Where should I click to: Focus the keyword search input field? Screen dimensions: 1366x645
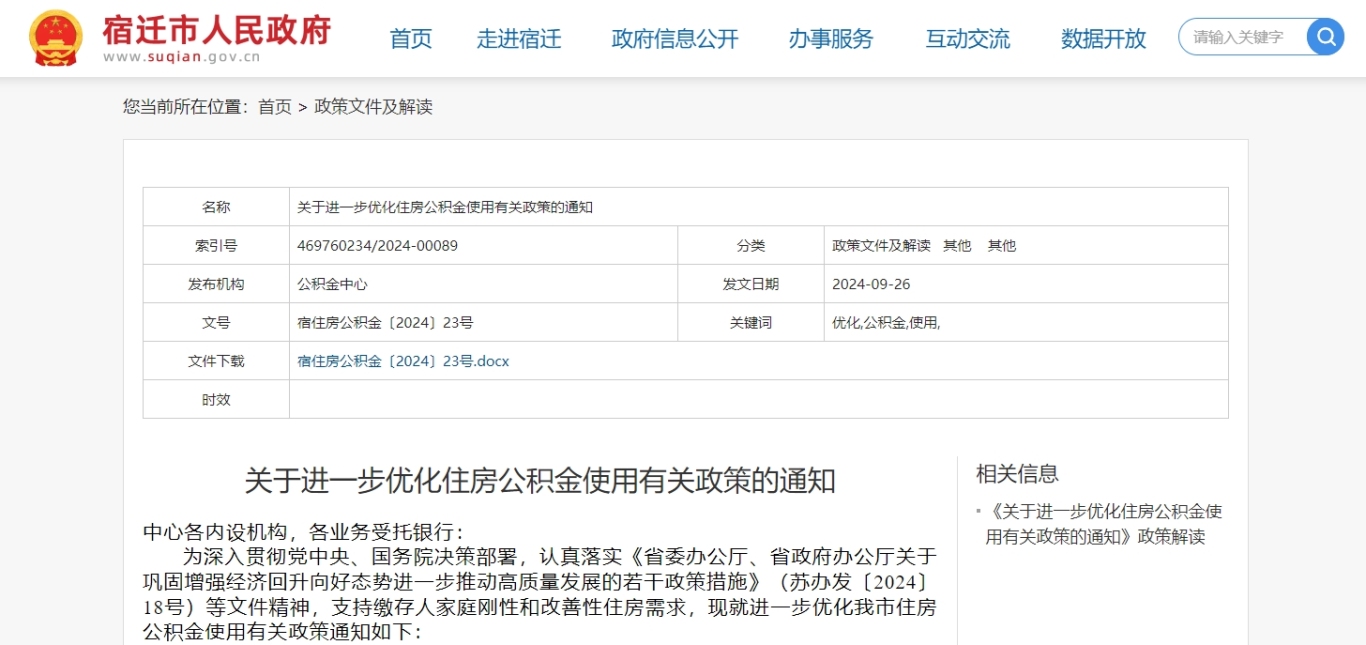1243,37
